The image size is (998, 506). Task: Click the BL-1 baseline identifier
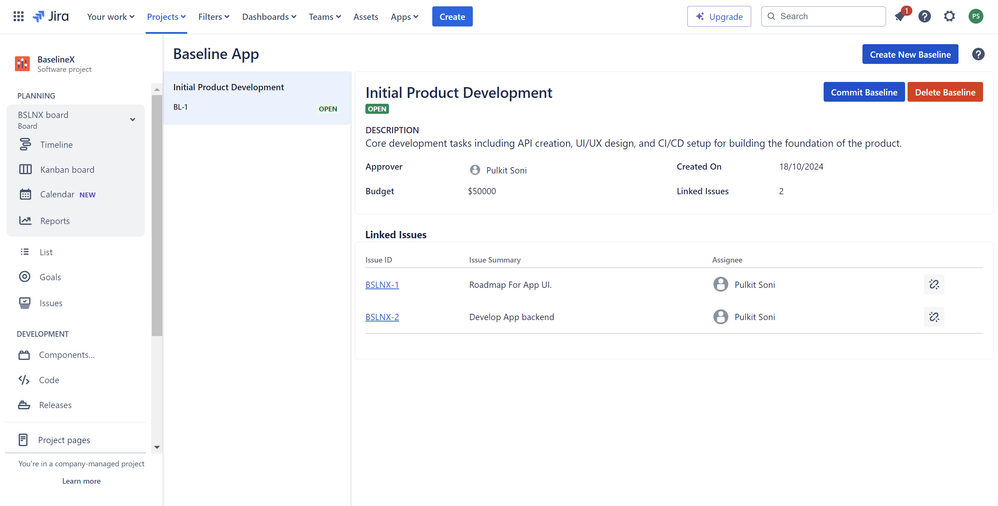[180, 107]
